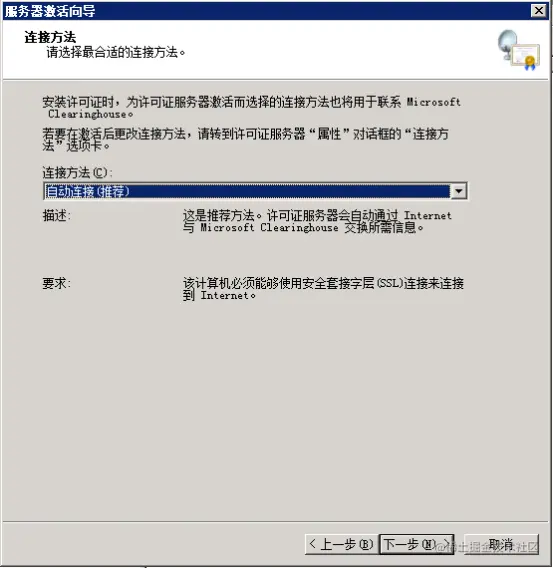Image resolution: width=554 pixels, height=569 pixels.
Task: Click the 请选择最合适的连接方法 subtitle
Action: coord(116,53)
